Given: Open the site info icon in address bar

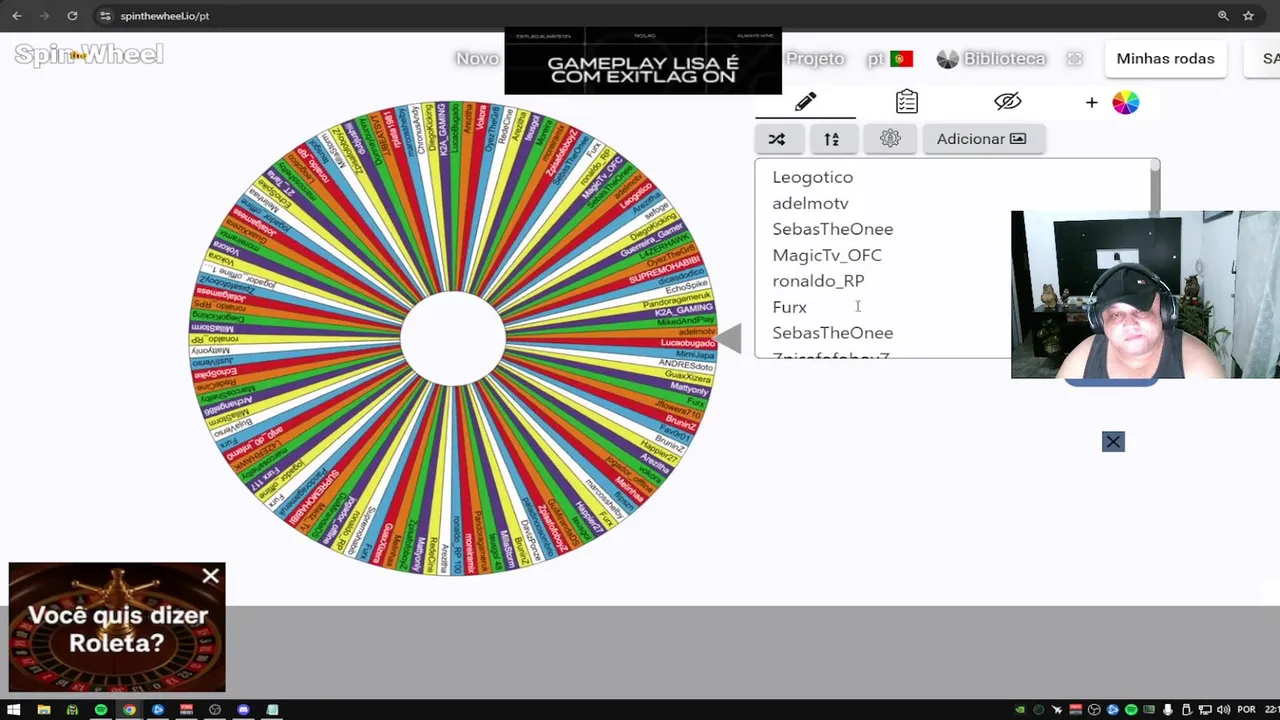Looking at the screenshot, I should (105, 16).
